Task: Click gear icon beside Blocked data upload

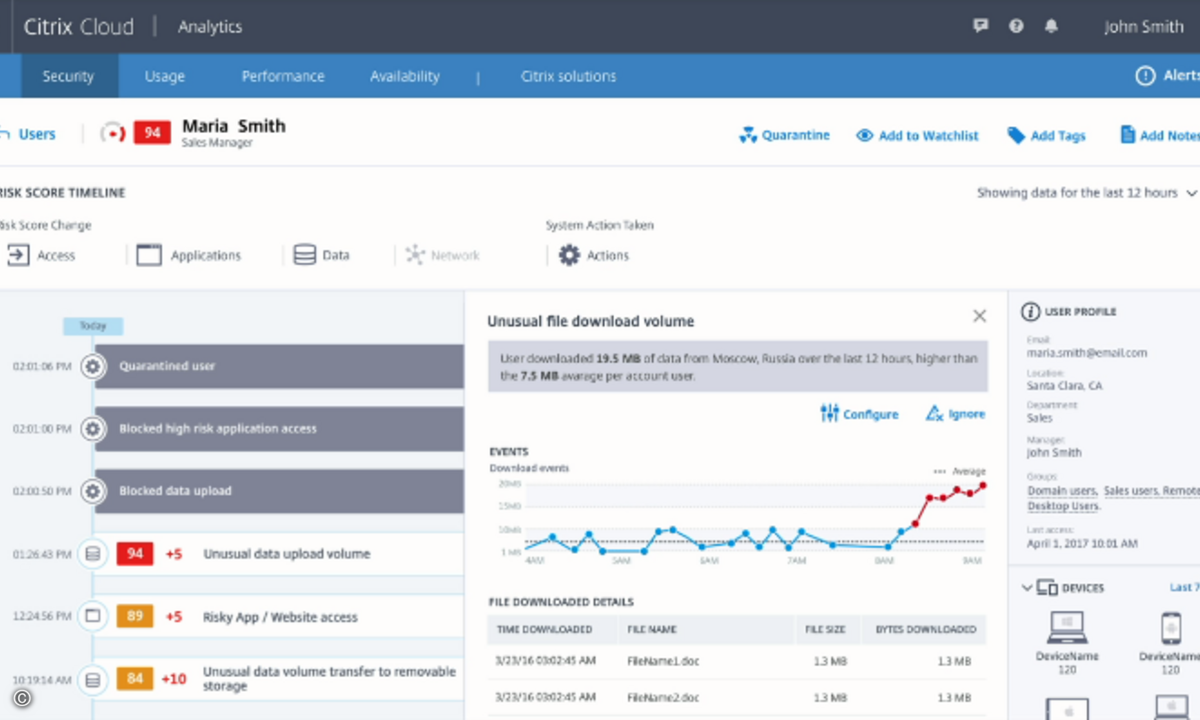Action: click(93, 491)
